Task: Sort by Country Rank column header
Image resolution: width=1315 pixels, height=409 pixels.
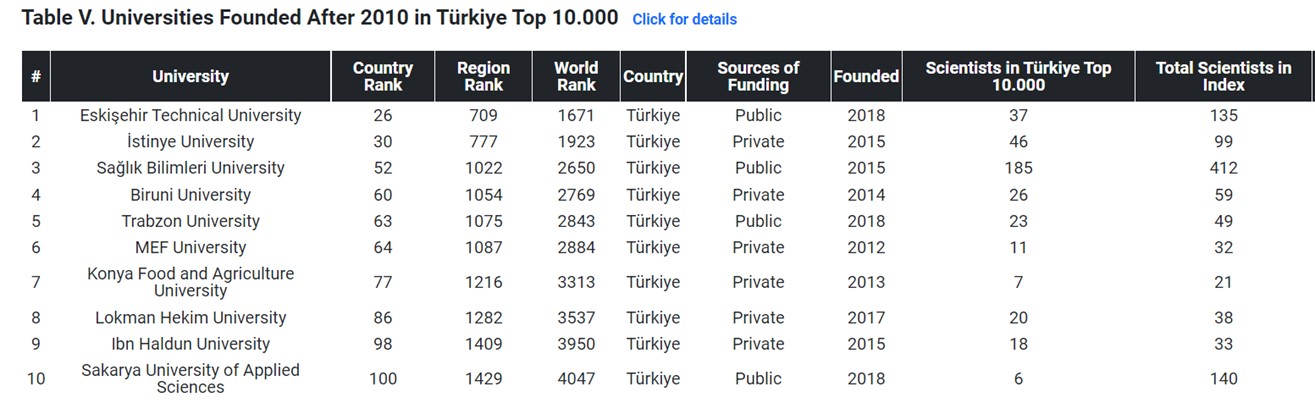Action: point(383,76)
